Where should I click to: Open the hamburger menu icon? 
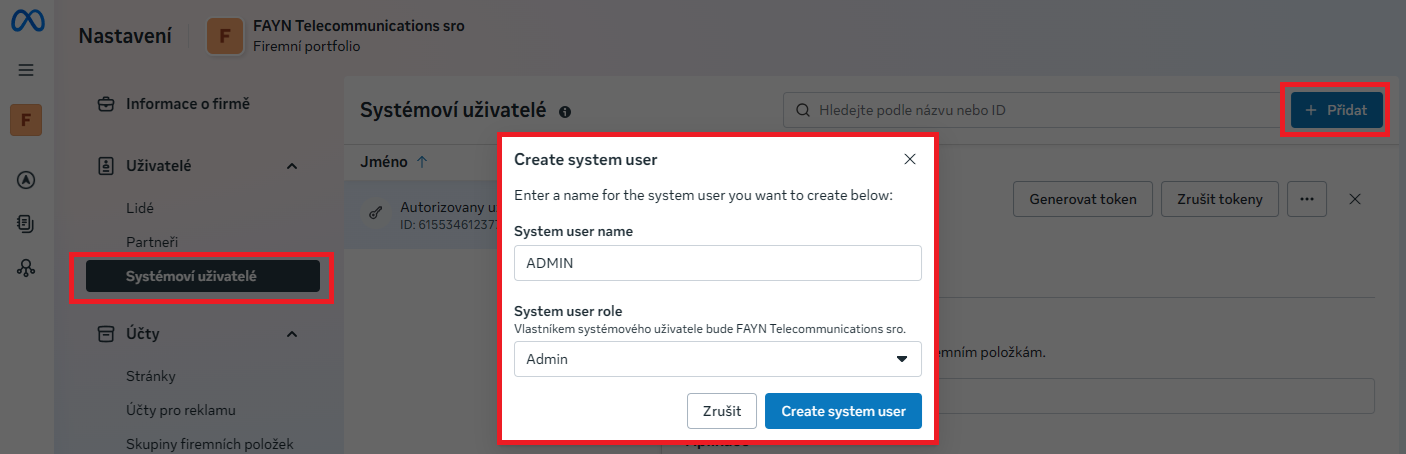[x=26, y=70]
